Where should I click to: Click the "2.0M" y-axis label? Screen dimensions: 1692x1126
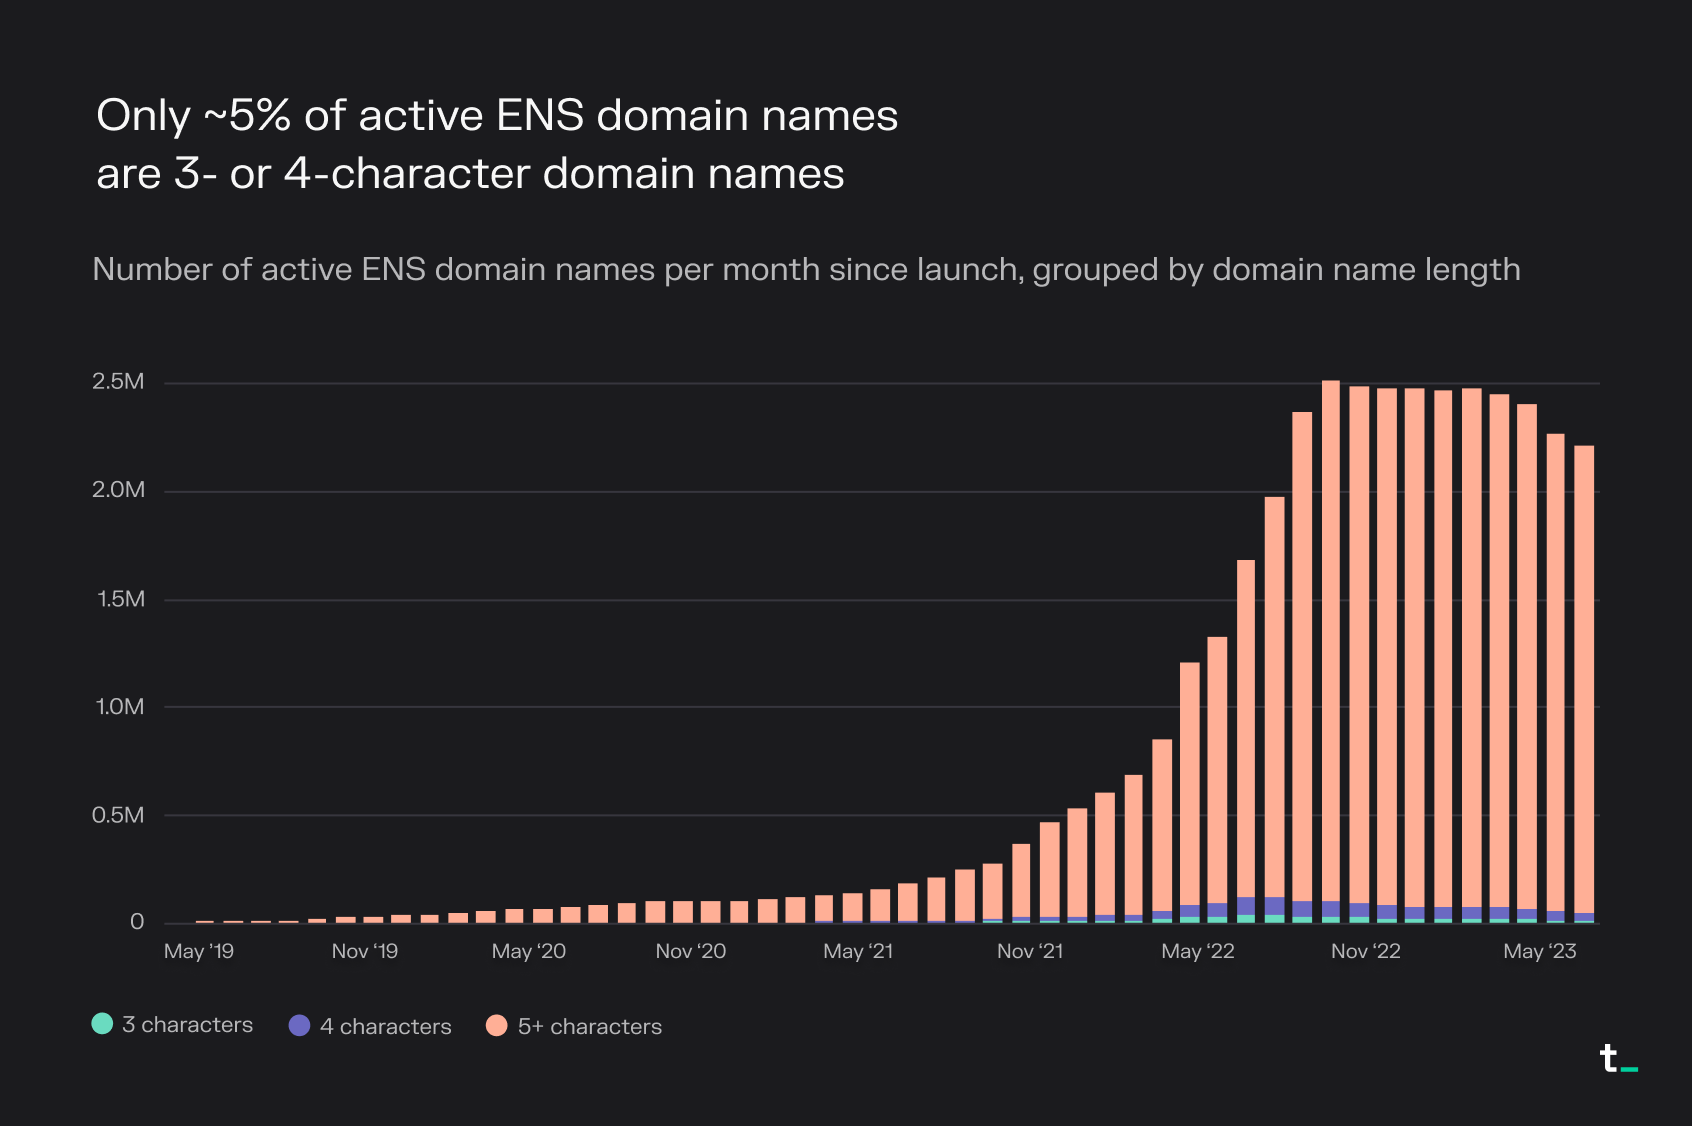point(118,490)
